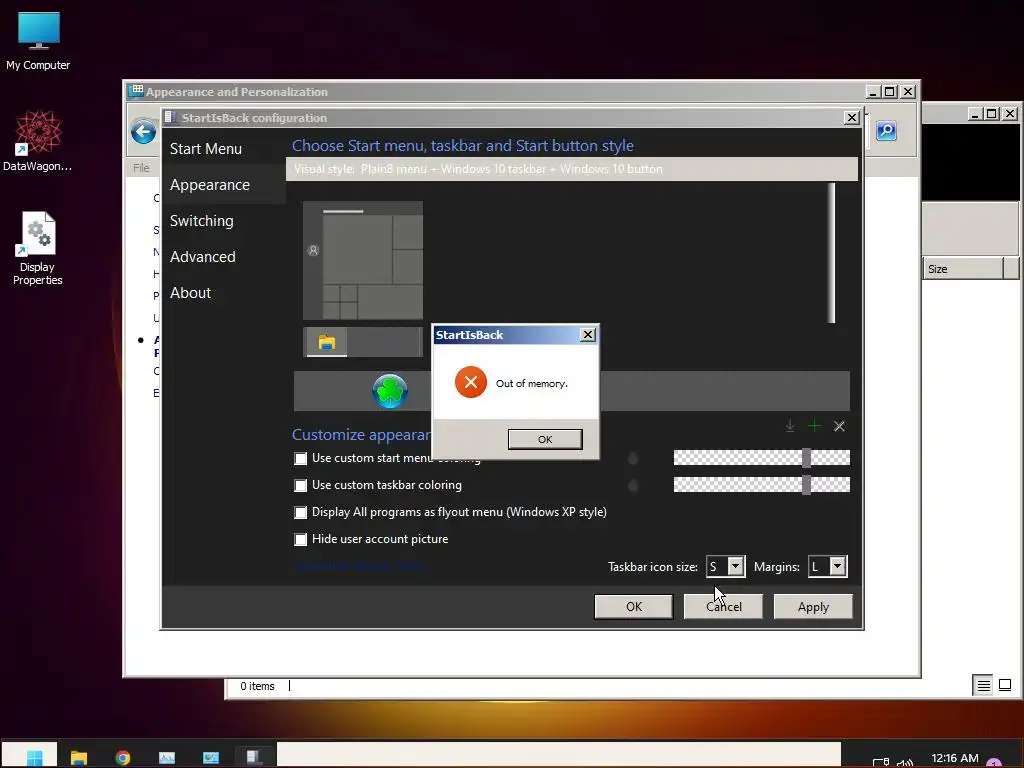This screenshot has width=1024, height=768.
Task: Switch to large icons view in the back window
Action: [1006, 685]
